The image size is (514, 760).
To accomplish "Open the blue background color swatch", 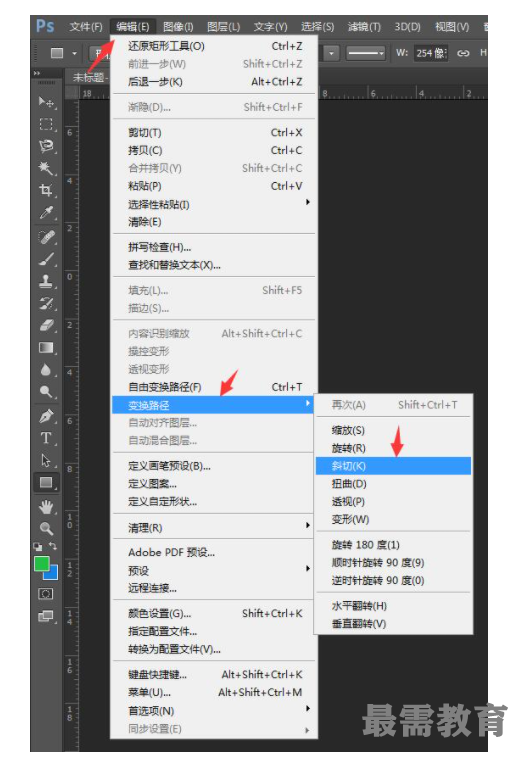I will pyautogui.click(x=51, y=573).
